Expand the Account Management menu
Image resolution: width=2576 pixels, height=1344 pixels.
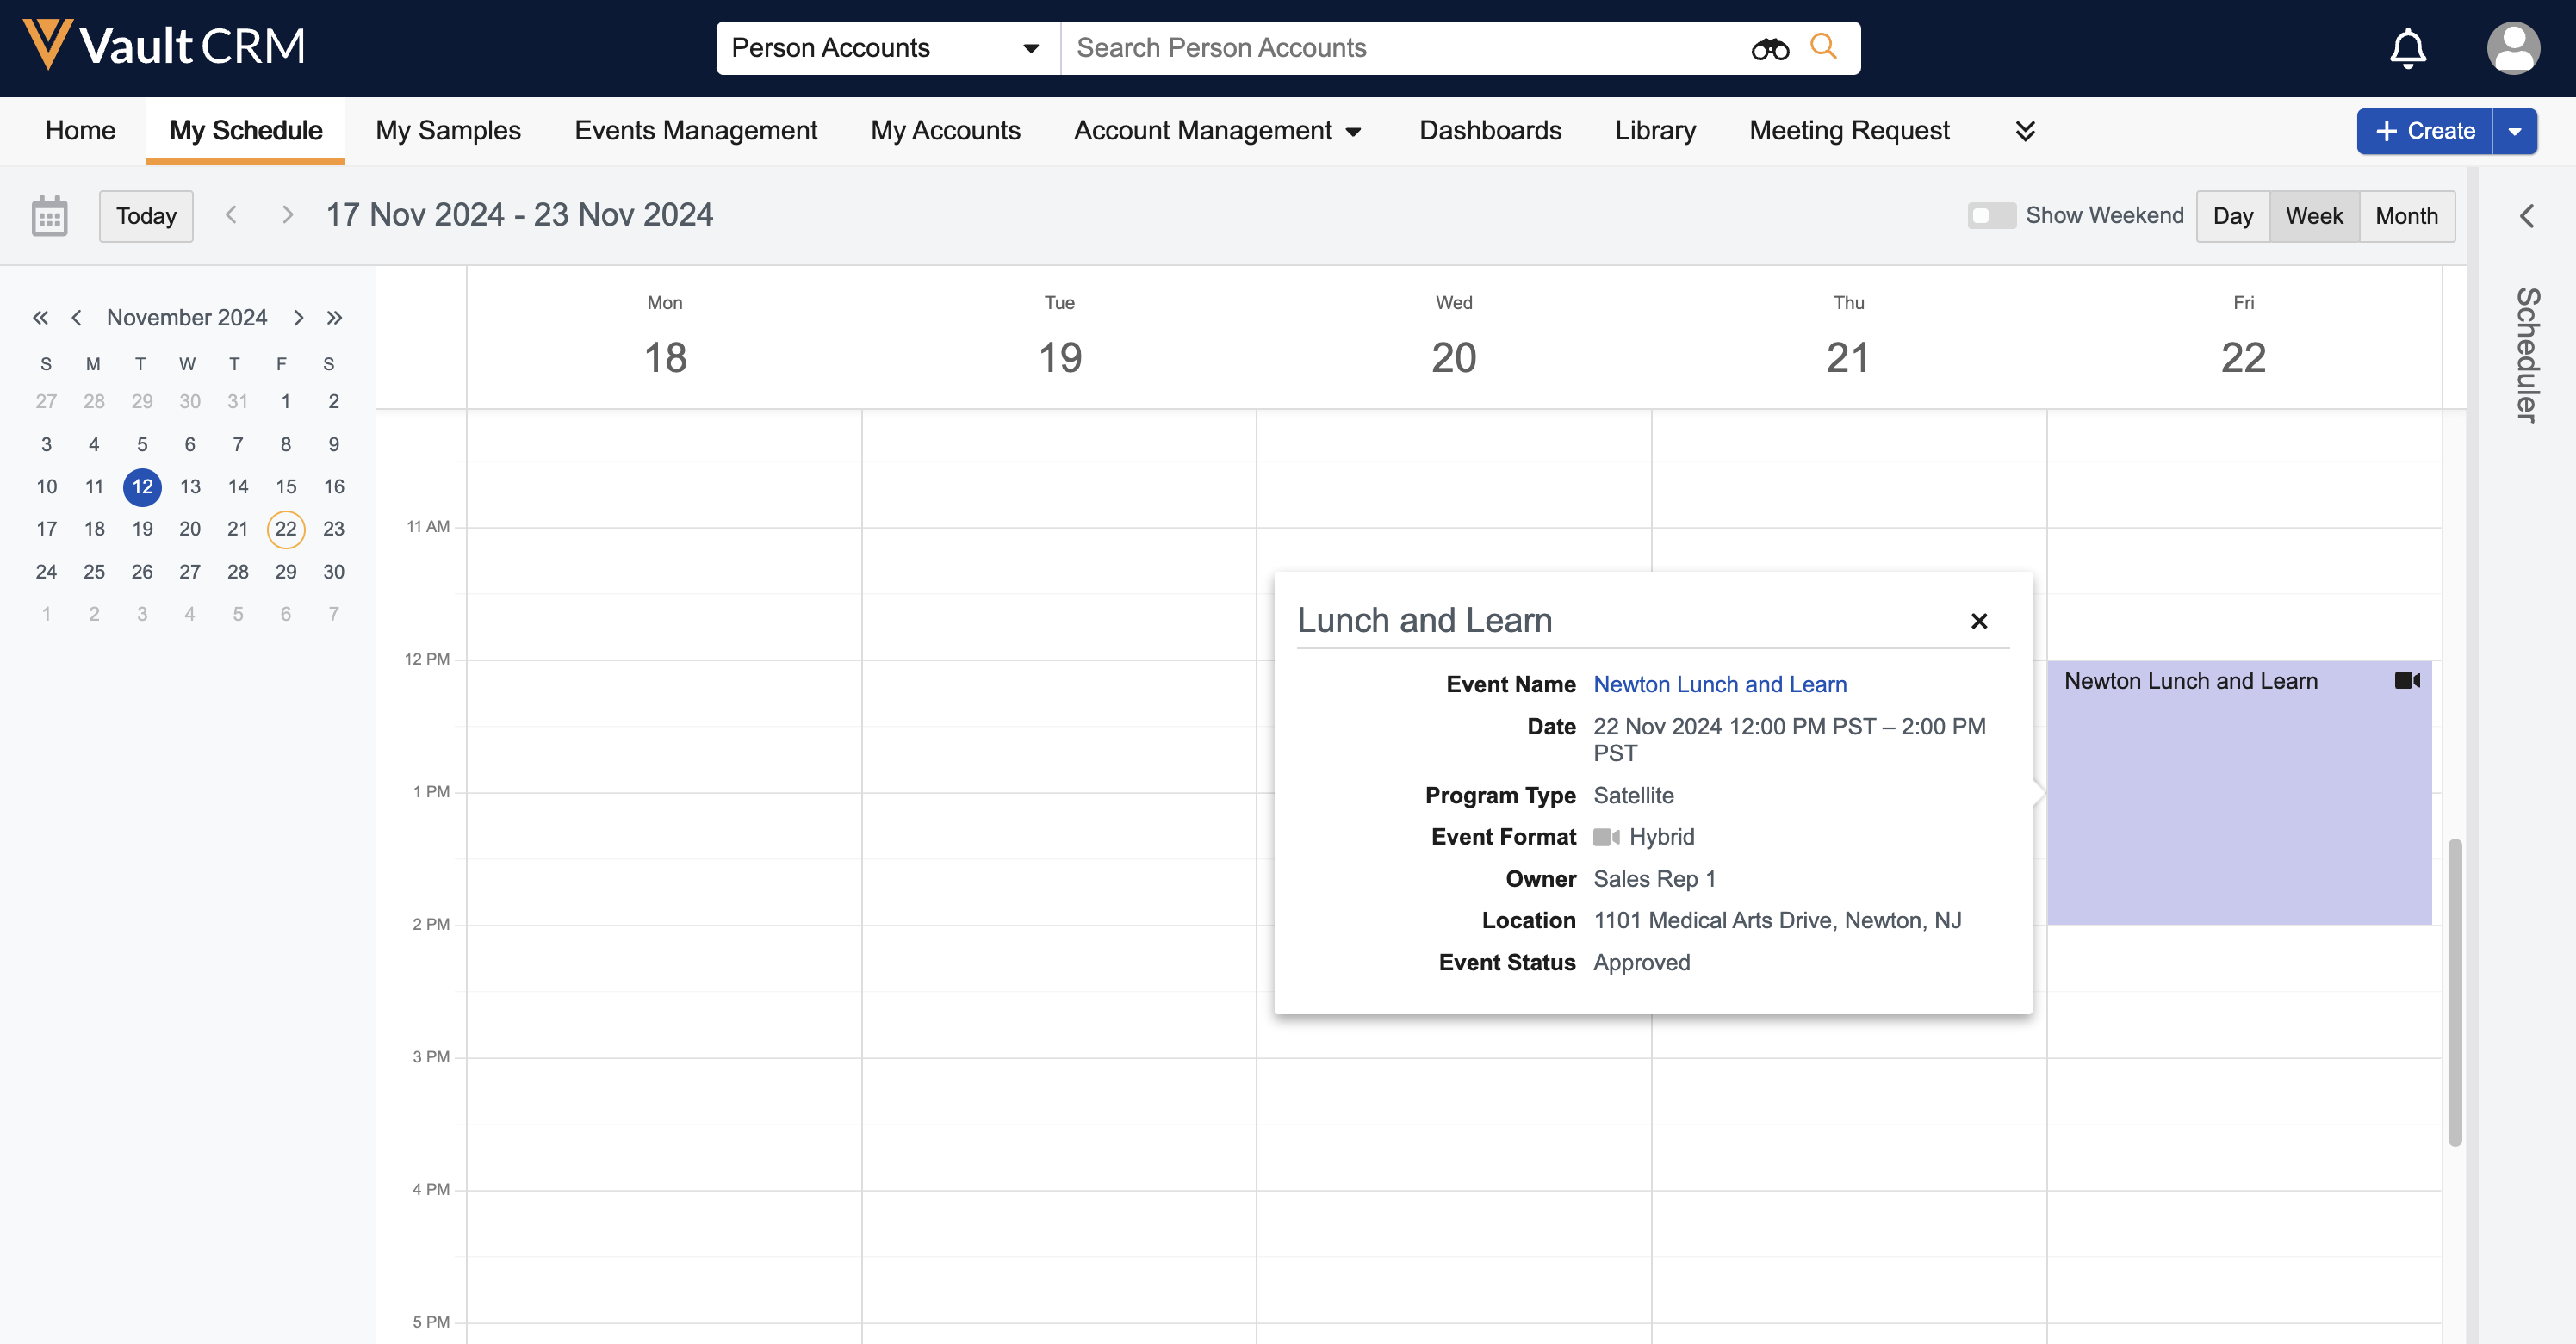click(x=1217, y=131)
